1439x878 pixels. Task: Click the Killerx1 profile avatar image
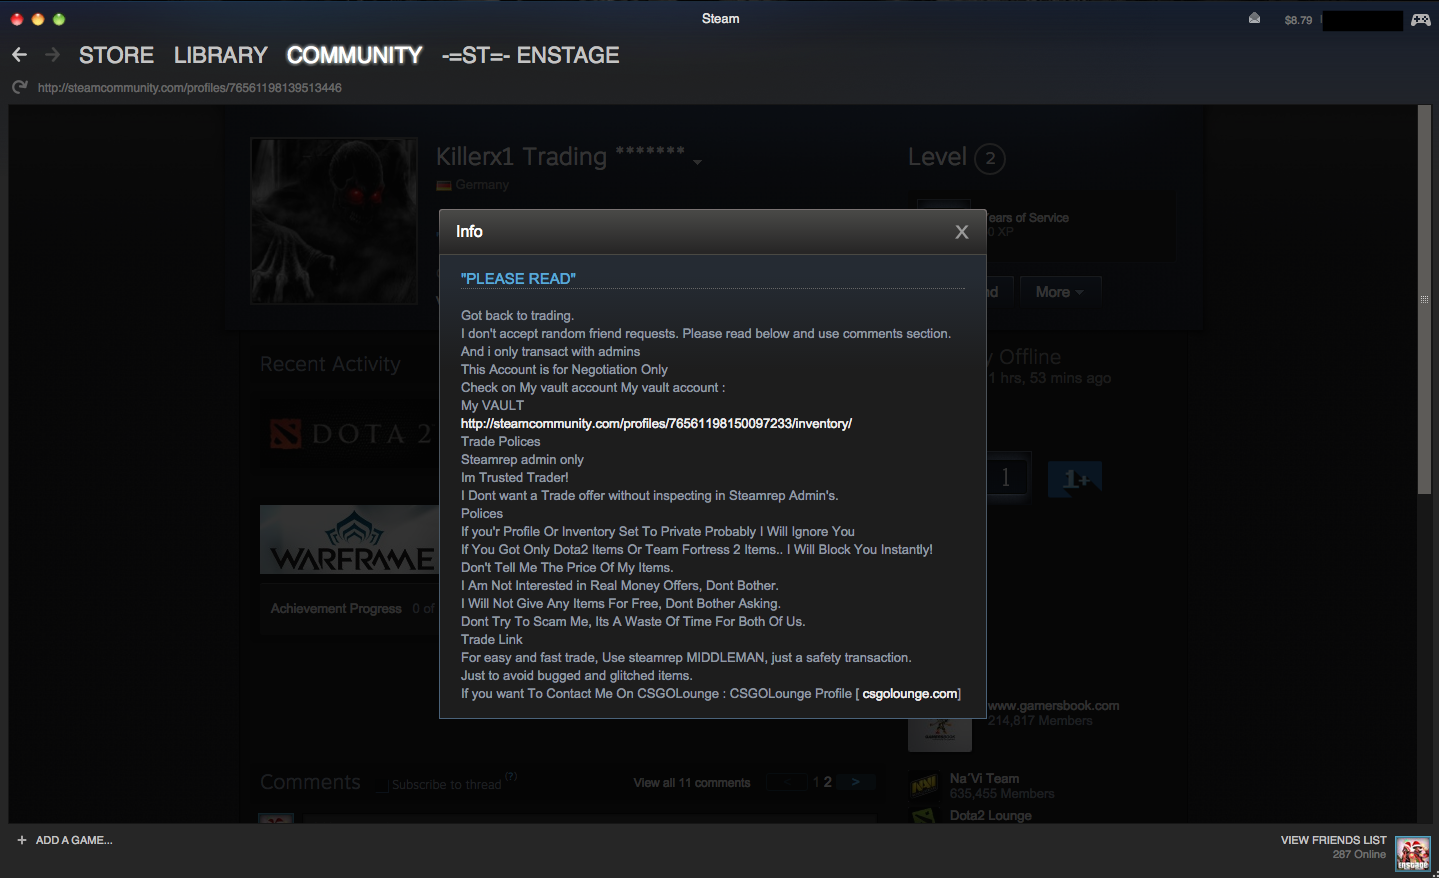[x=334, y=221]
